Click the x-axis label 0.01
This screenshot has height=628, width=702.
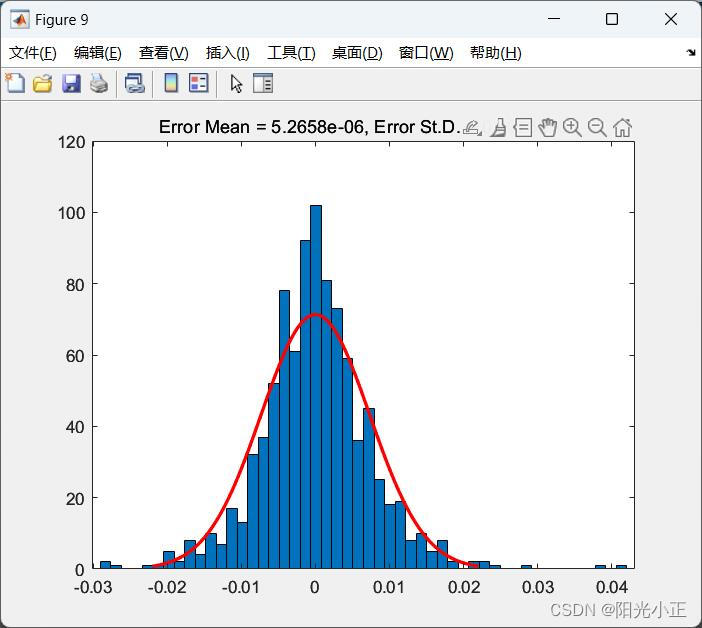[389, 587]
